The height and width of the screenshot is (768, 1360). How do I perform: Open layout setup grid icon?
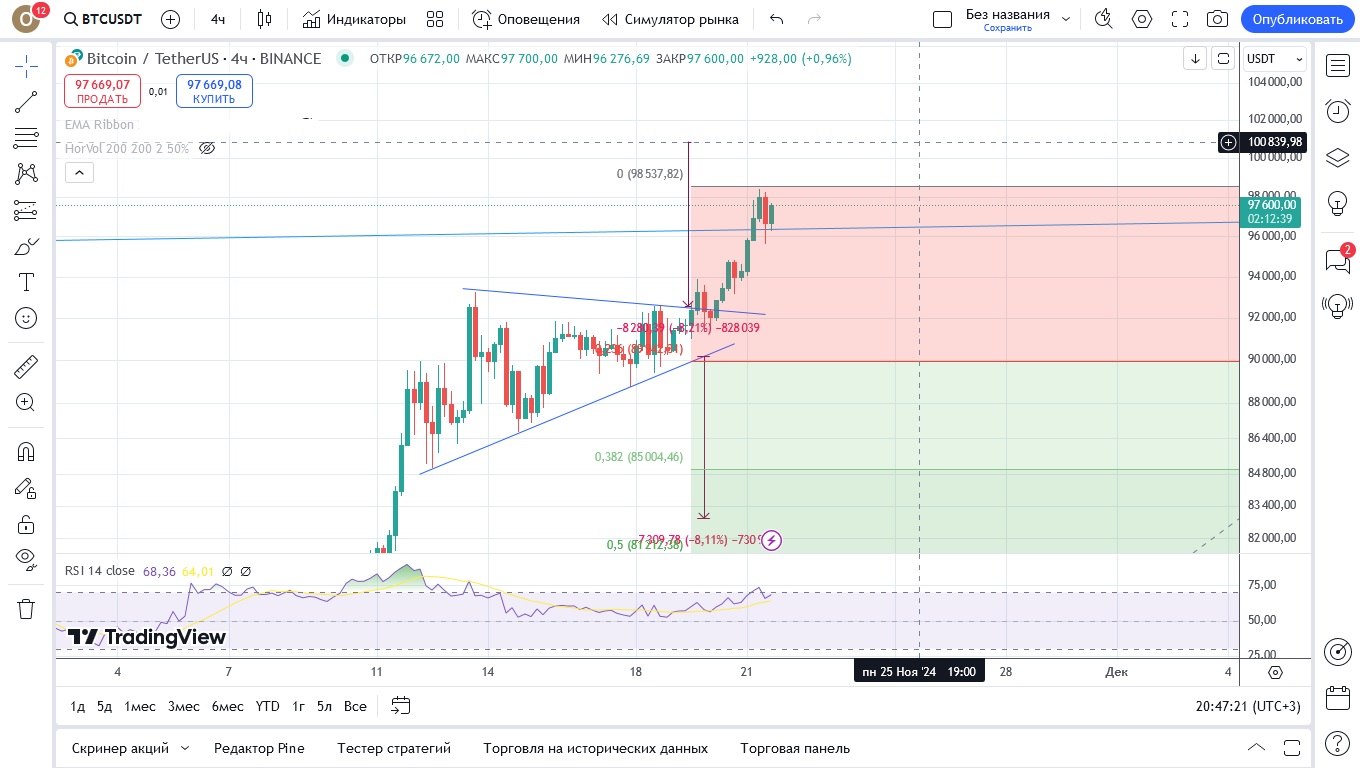[x=434, y=19]
